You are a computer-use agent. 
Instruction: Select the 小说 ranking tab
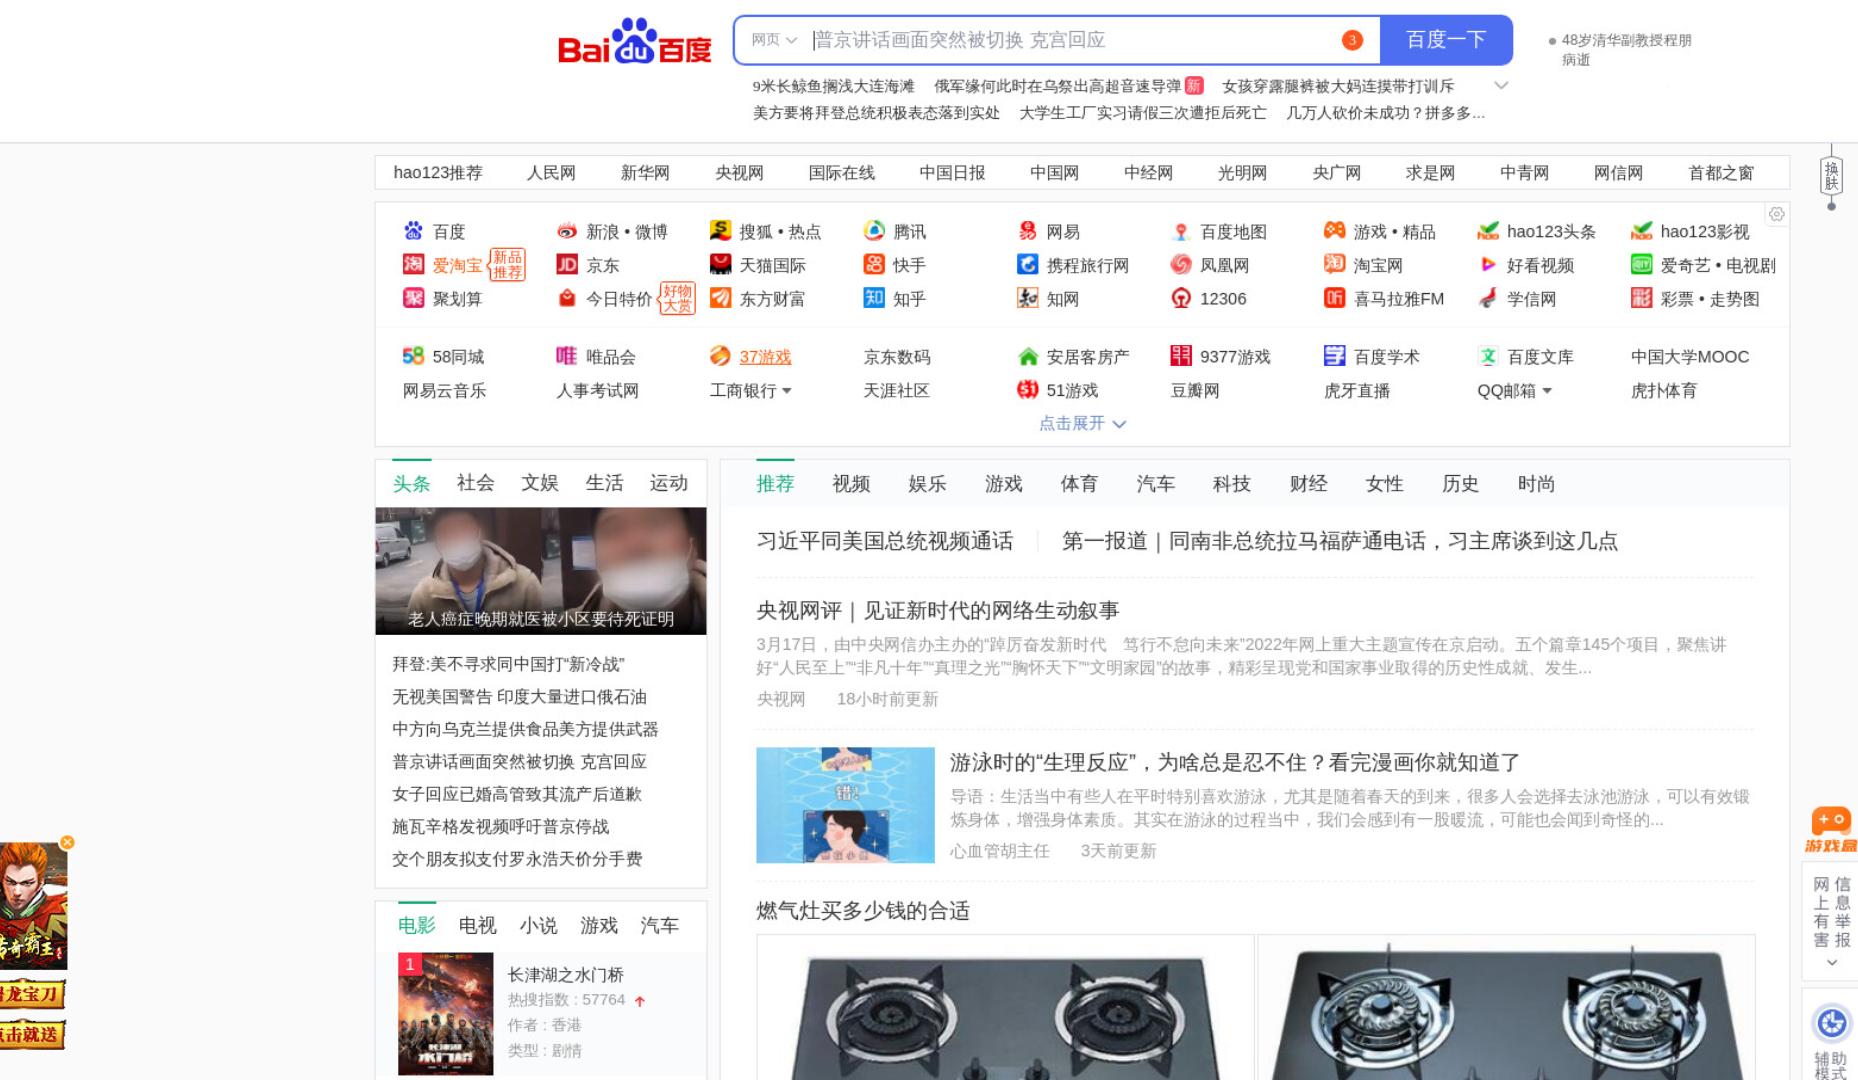point(538,926)
